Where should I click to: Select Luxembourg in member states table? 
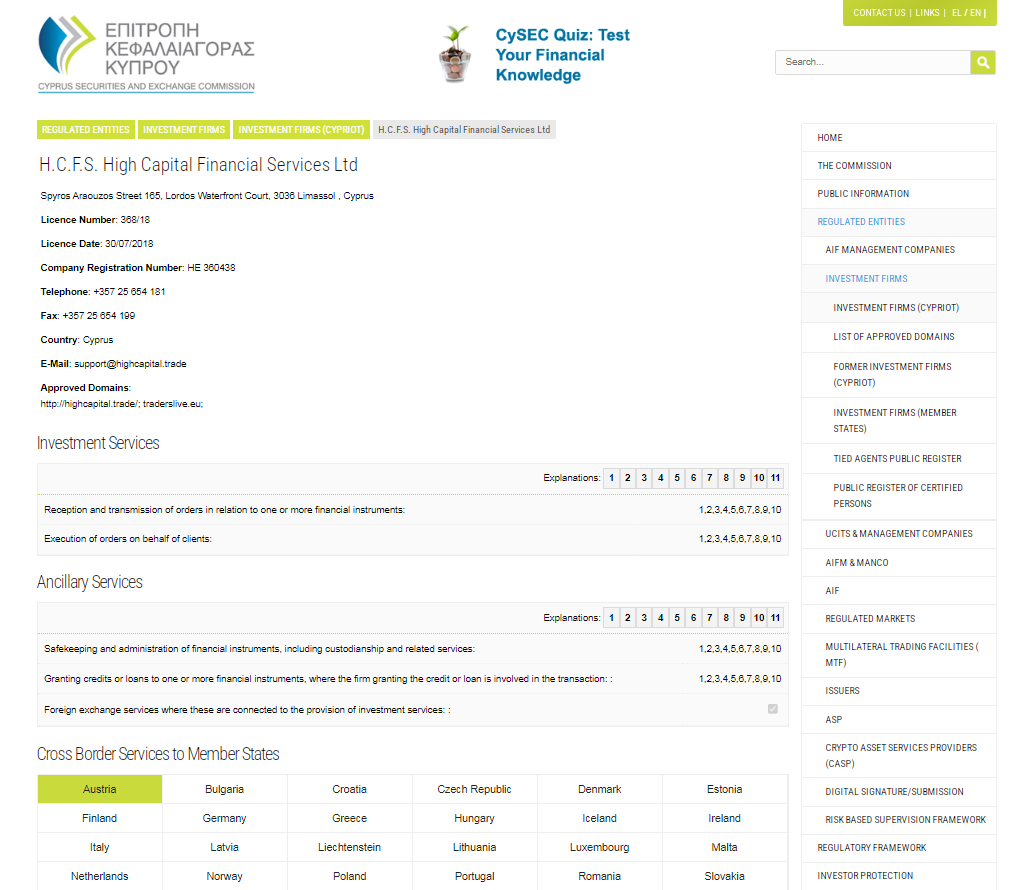point(599,847)
